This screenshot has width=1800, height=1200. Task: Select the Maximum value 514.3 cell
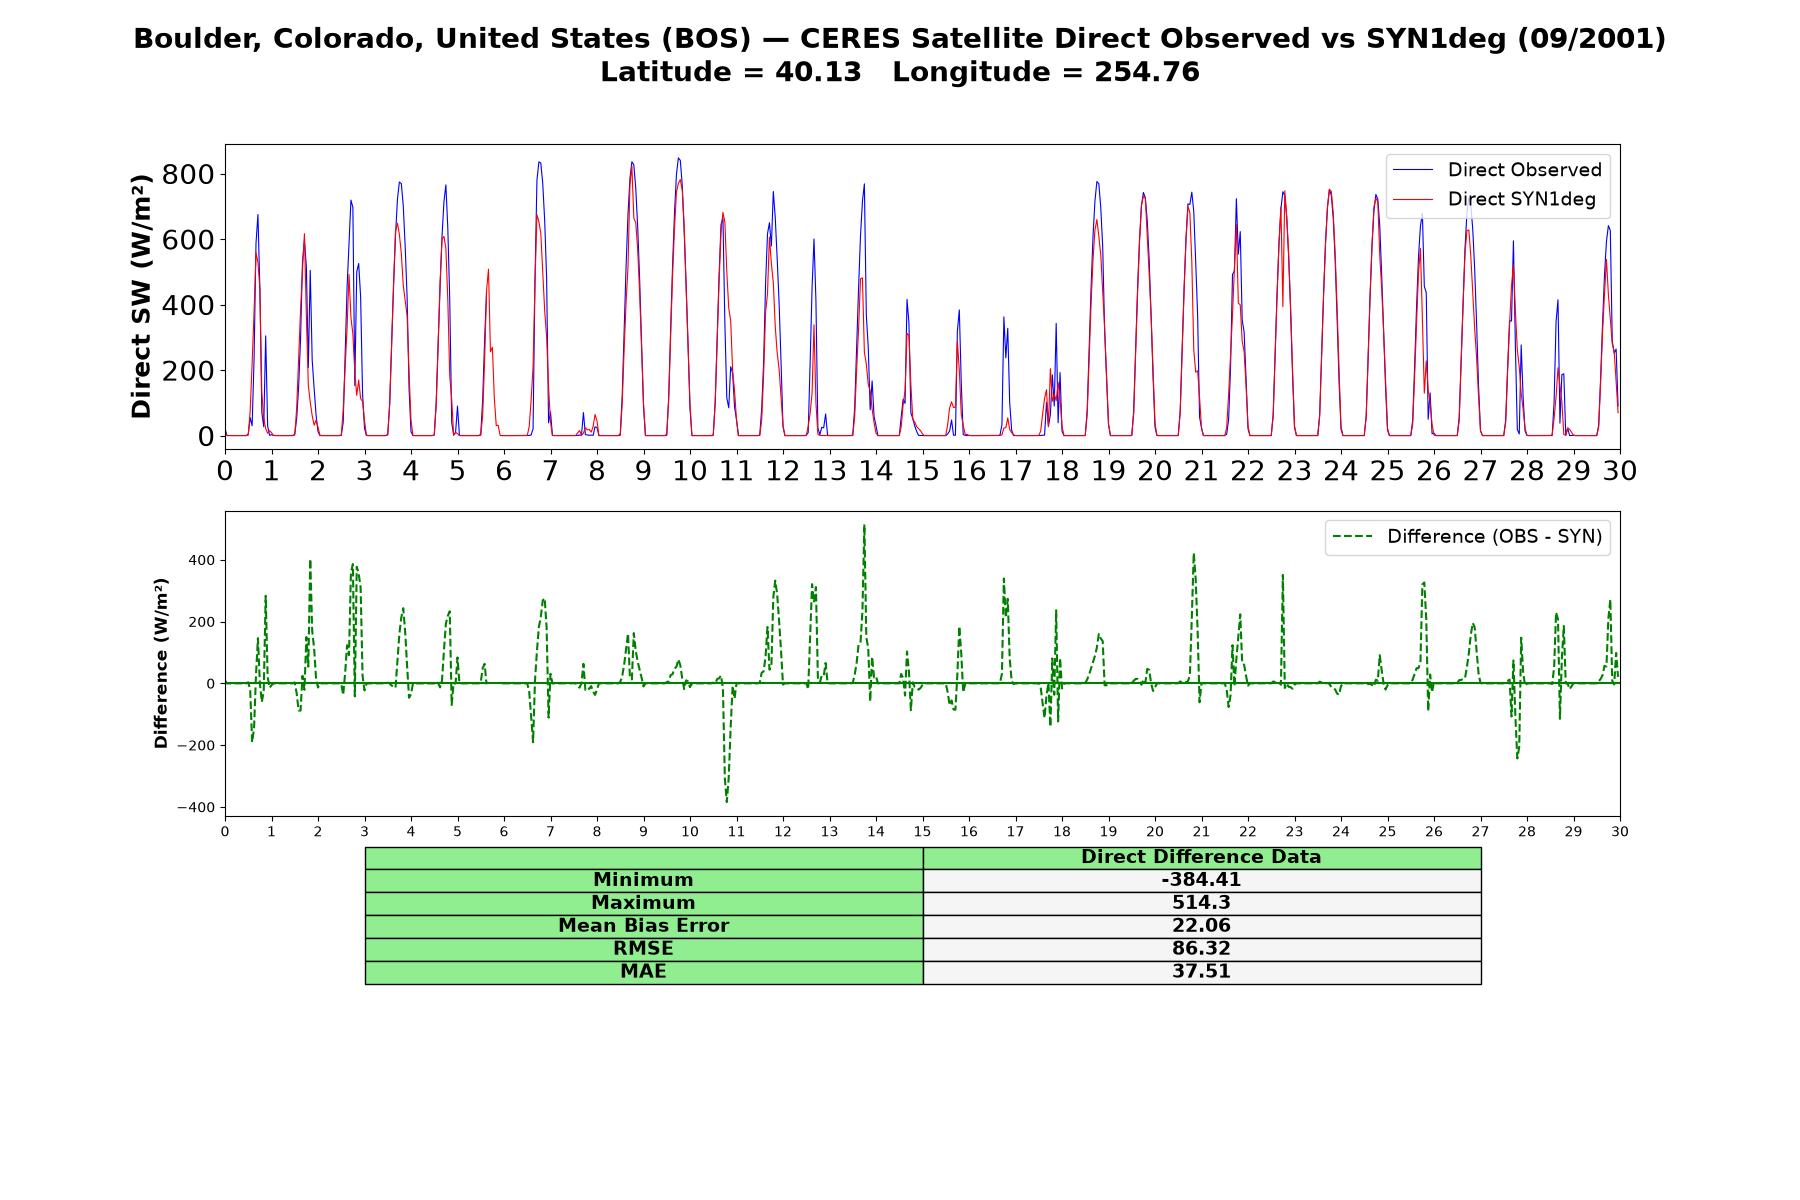coord(1201,903)
